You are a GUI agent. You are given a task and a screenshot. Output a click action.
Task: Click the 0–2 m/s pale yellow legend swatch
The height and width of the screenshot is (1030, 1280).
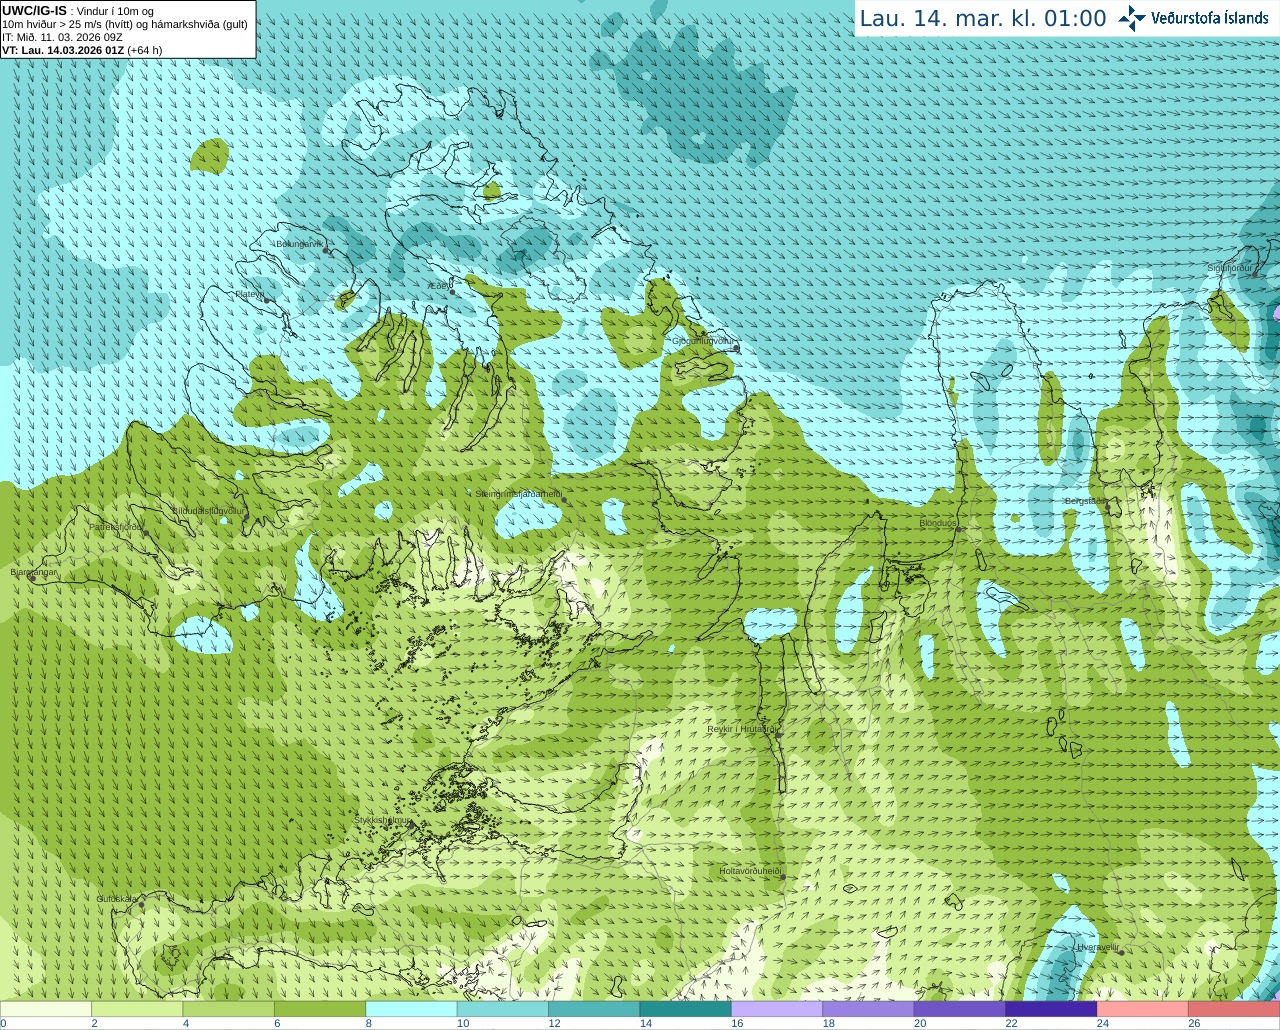[x=46, y=1009]
